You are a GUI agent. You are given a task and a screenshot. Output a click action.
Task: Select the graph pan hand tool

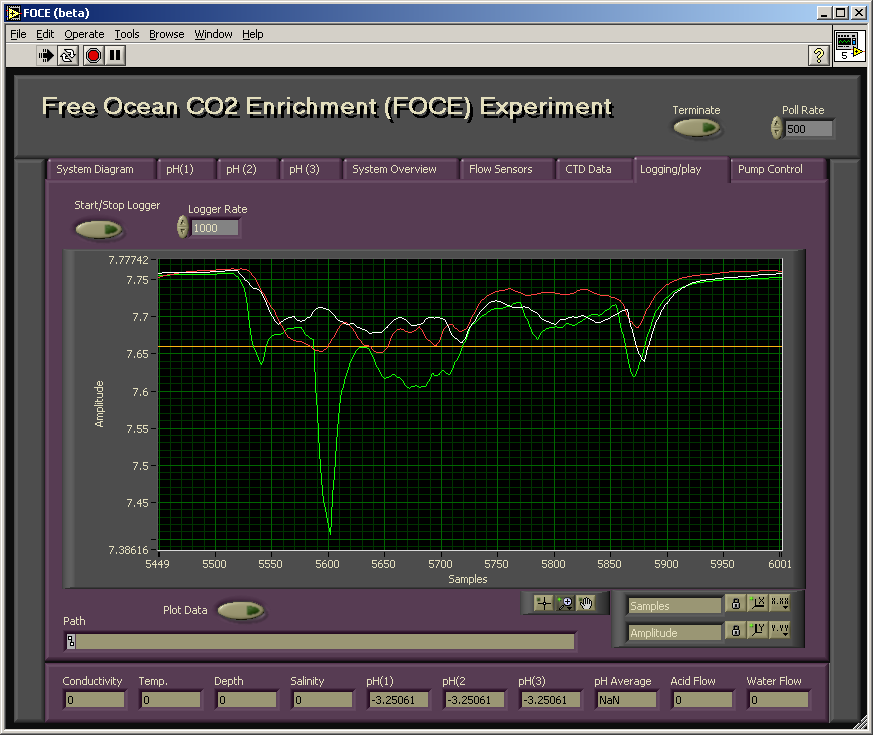pyautogui.click(x=586, y=603)
